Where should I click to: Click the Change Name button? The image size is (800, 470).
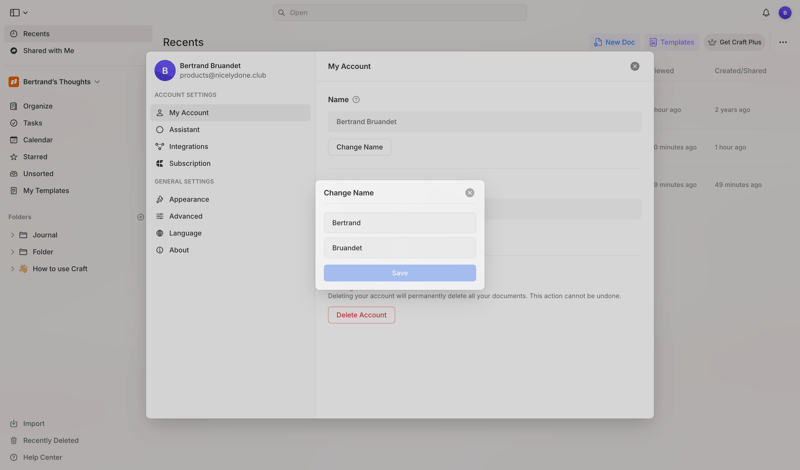point(359,147)
